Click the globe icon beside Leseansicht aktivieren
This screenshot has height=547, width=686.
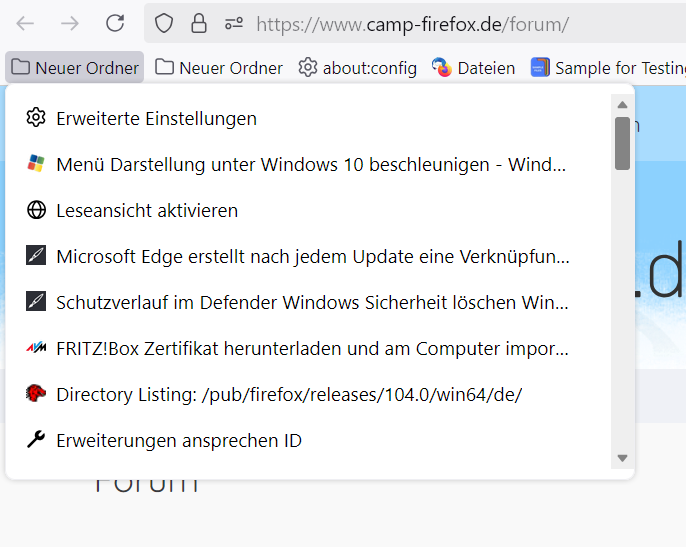point(36,210)
